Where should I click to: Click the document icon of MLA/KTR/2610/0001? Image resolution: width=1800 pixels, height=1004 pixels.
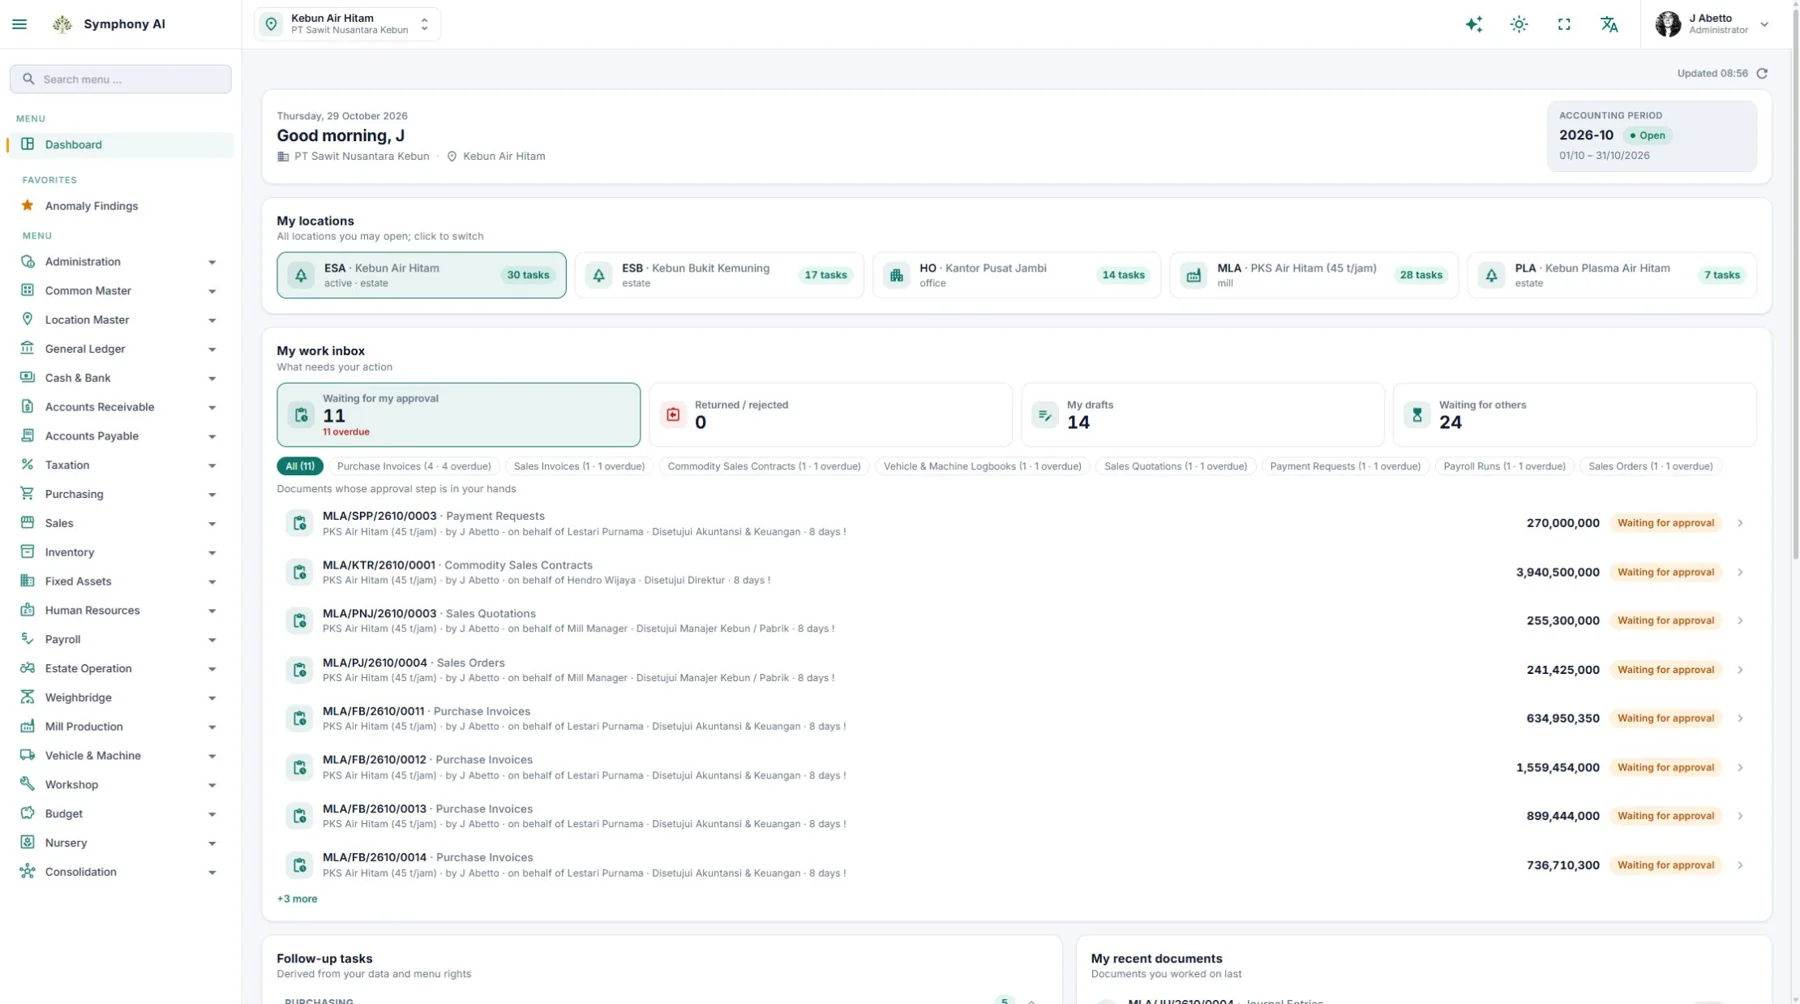[x=299, y=572]
